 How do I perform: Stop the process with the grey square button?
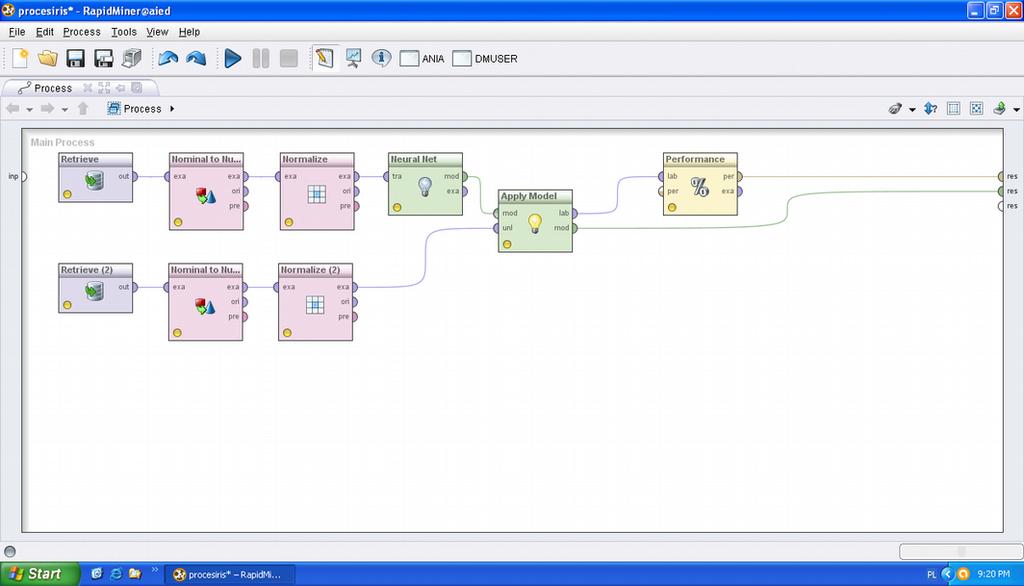point(289,58)
